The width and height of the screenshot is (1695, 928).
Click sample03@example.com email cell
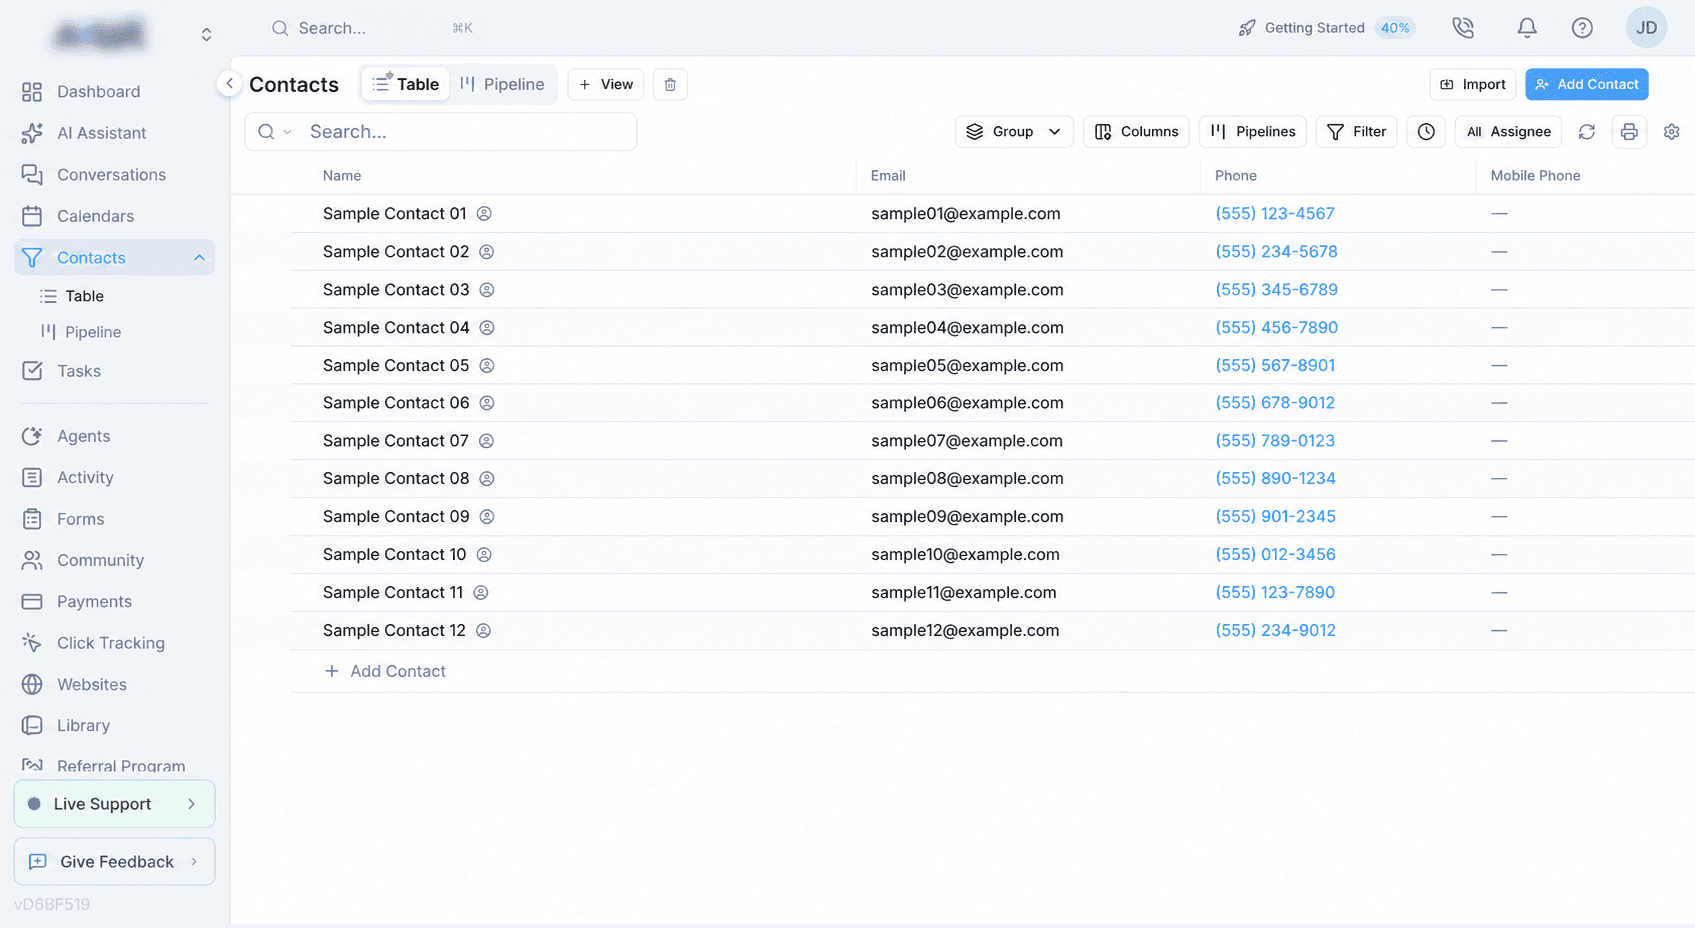click(x=967, y=290)
